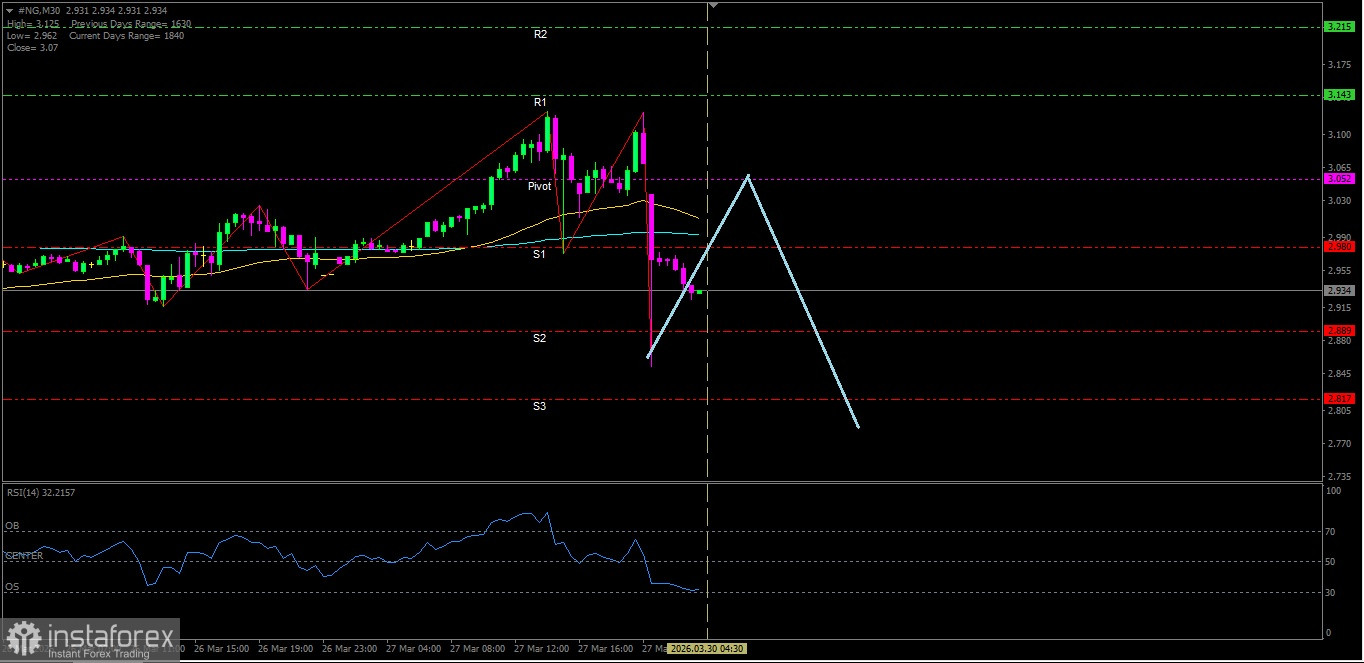Click the S1 support level label
The height and width of the screenshot is (663, 1364).
coord(539,254)
